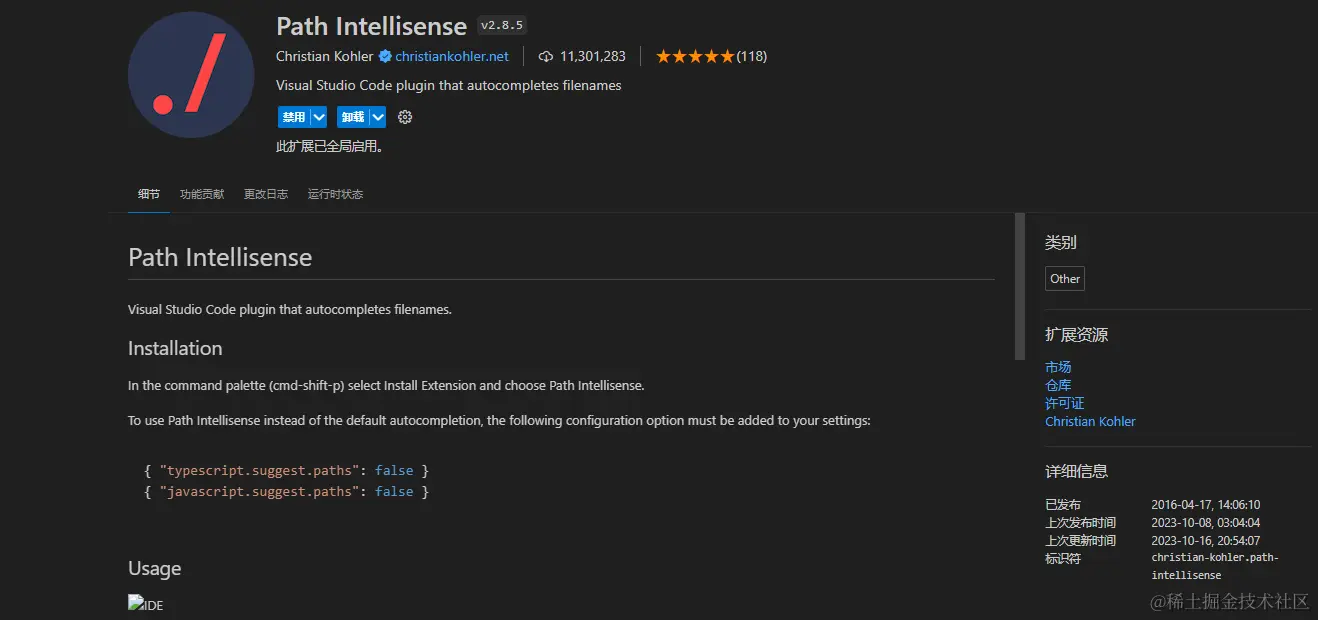Select the 细节 tab

[x=148, y=194]
